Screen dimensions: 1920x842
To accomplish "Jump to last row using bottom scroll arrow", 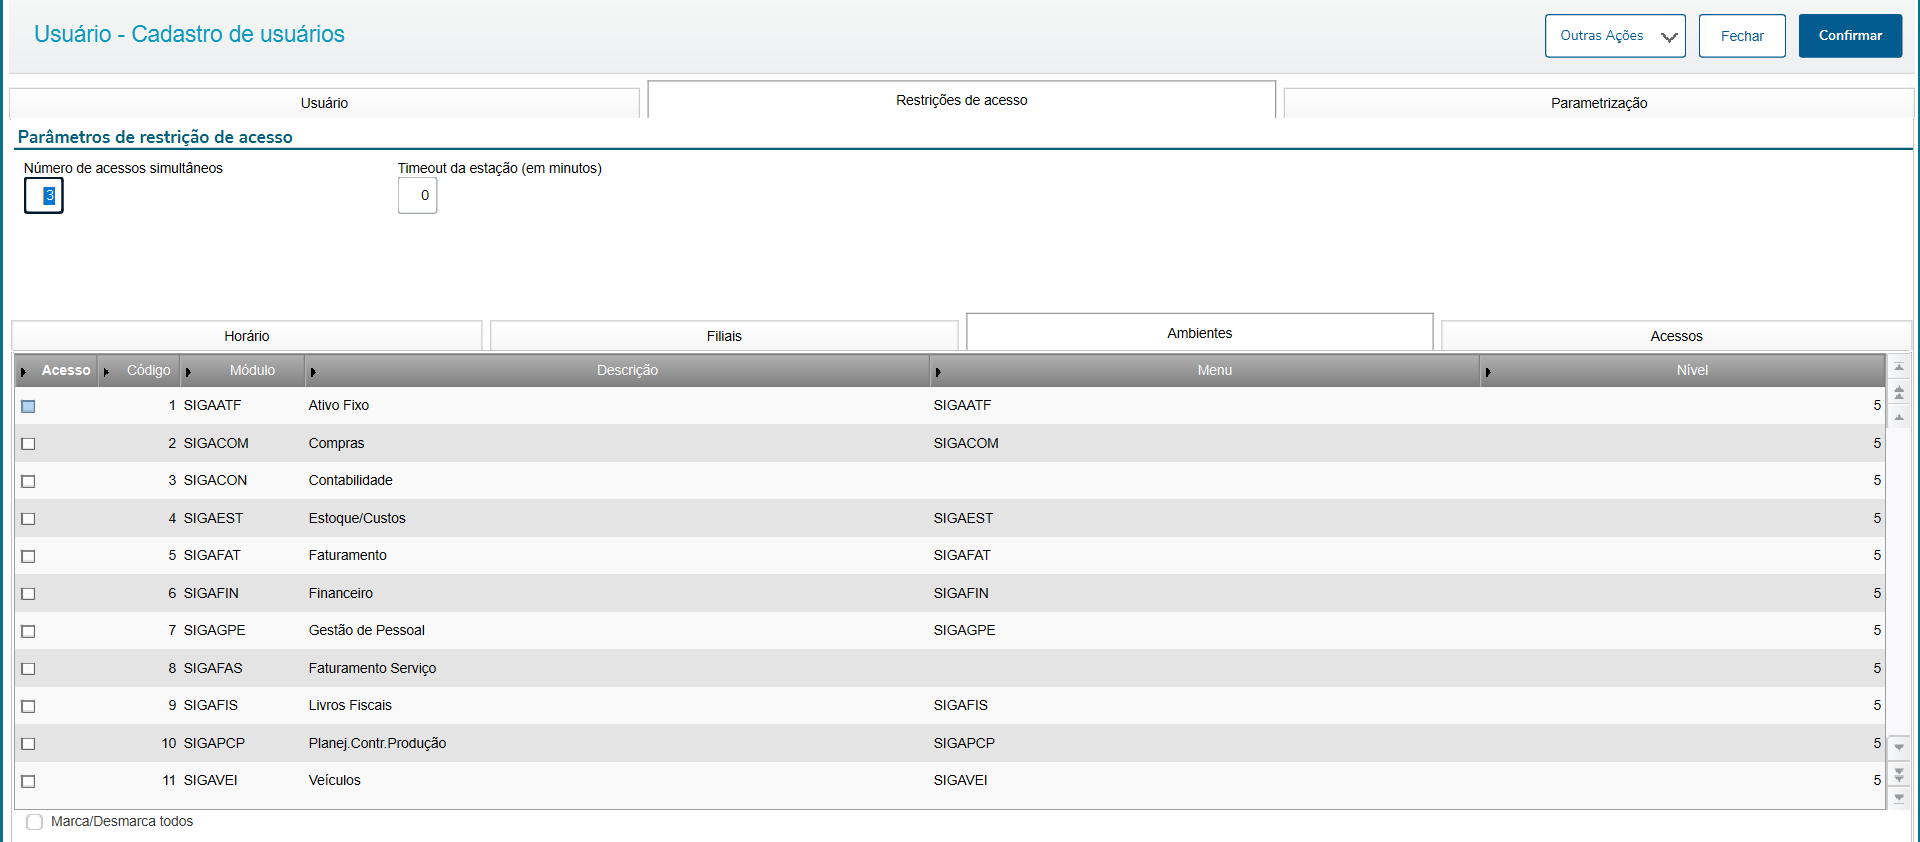I will (1899, 798).
